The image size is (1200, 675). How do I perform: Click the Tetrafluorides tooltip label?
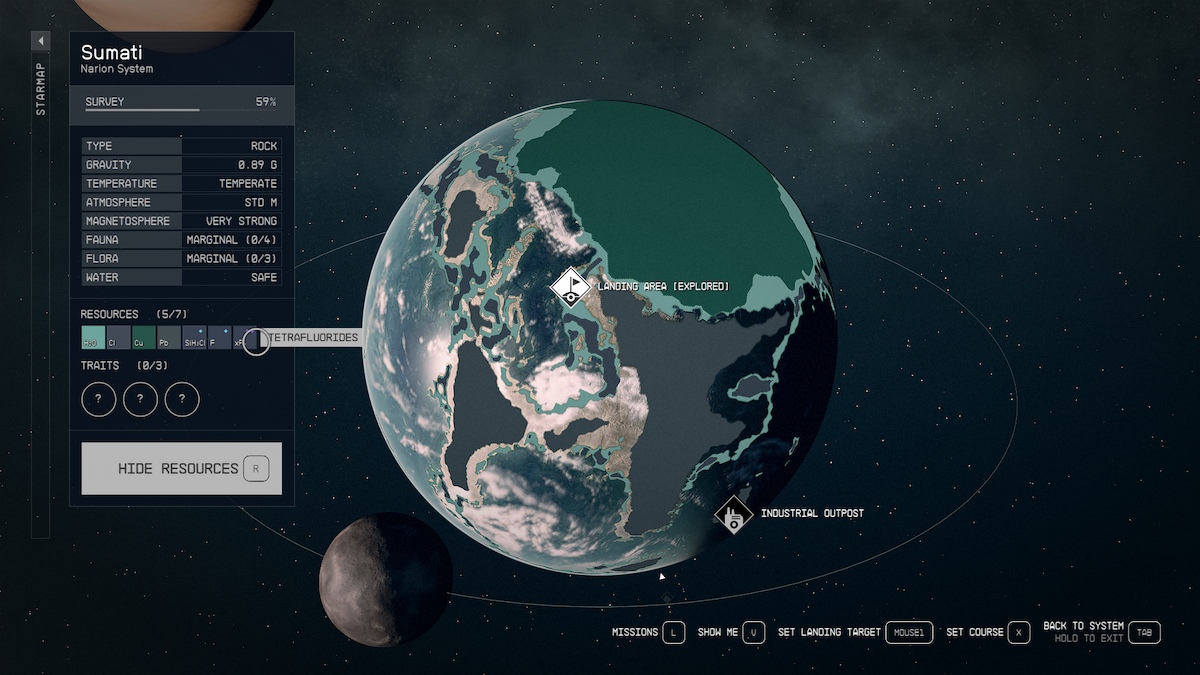pos(312,338)
